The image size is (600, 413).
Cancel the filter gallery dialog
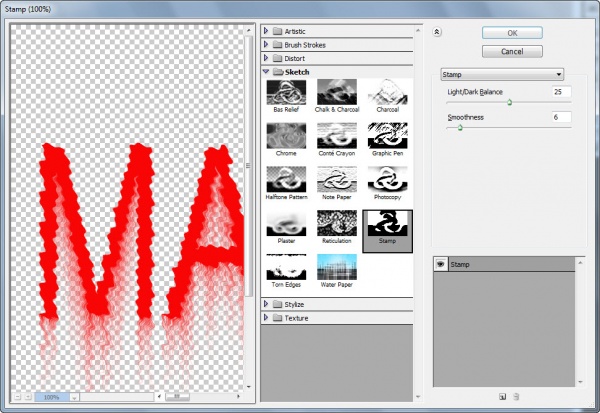pos(512,51)
